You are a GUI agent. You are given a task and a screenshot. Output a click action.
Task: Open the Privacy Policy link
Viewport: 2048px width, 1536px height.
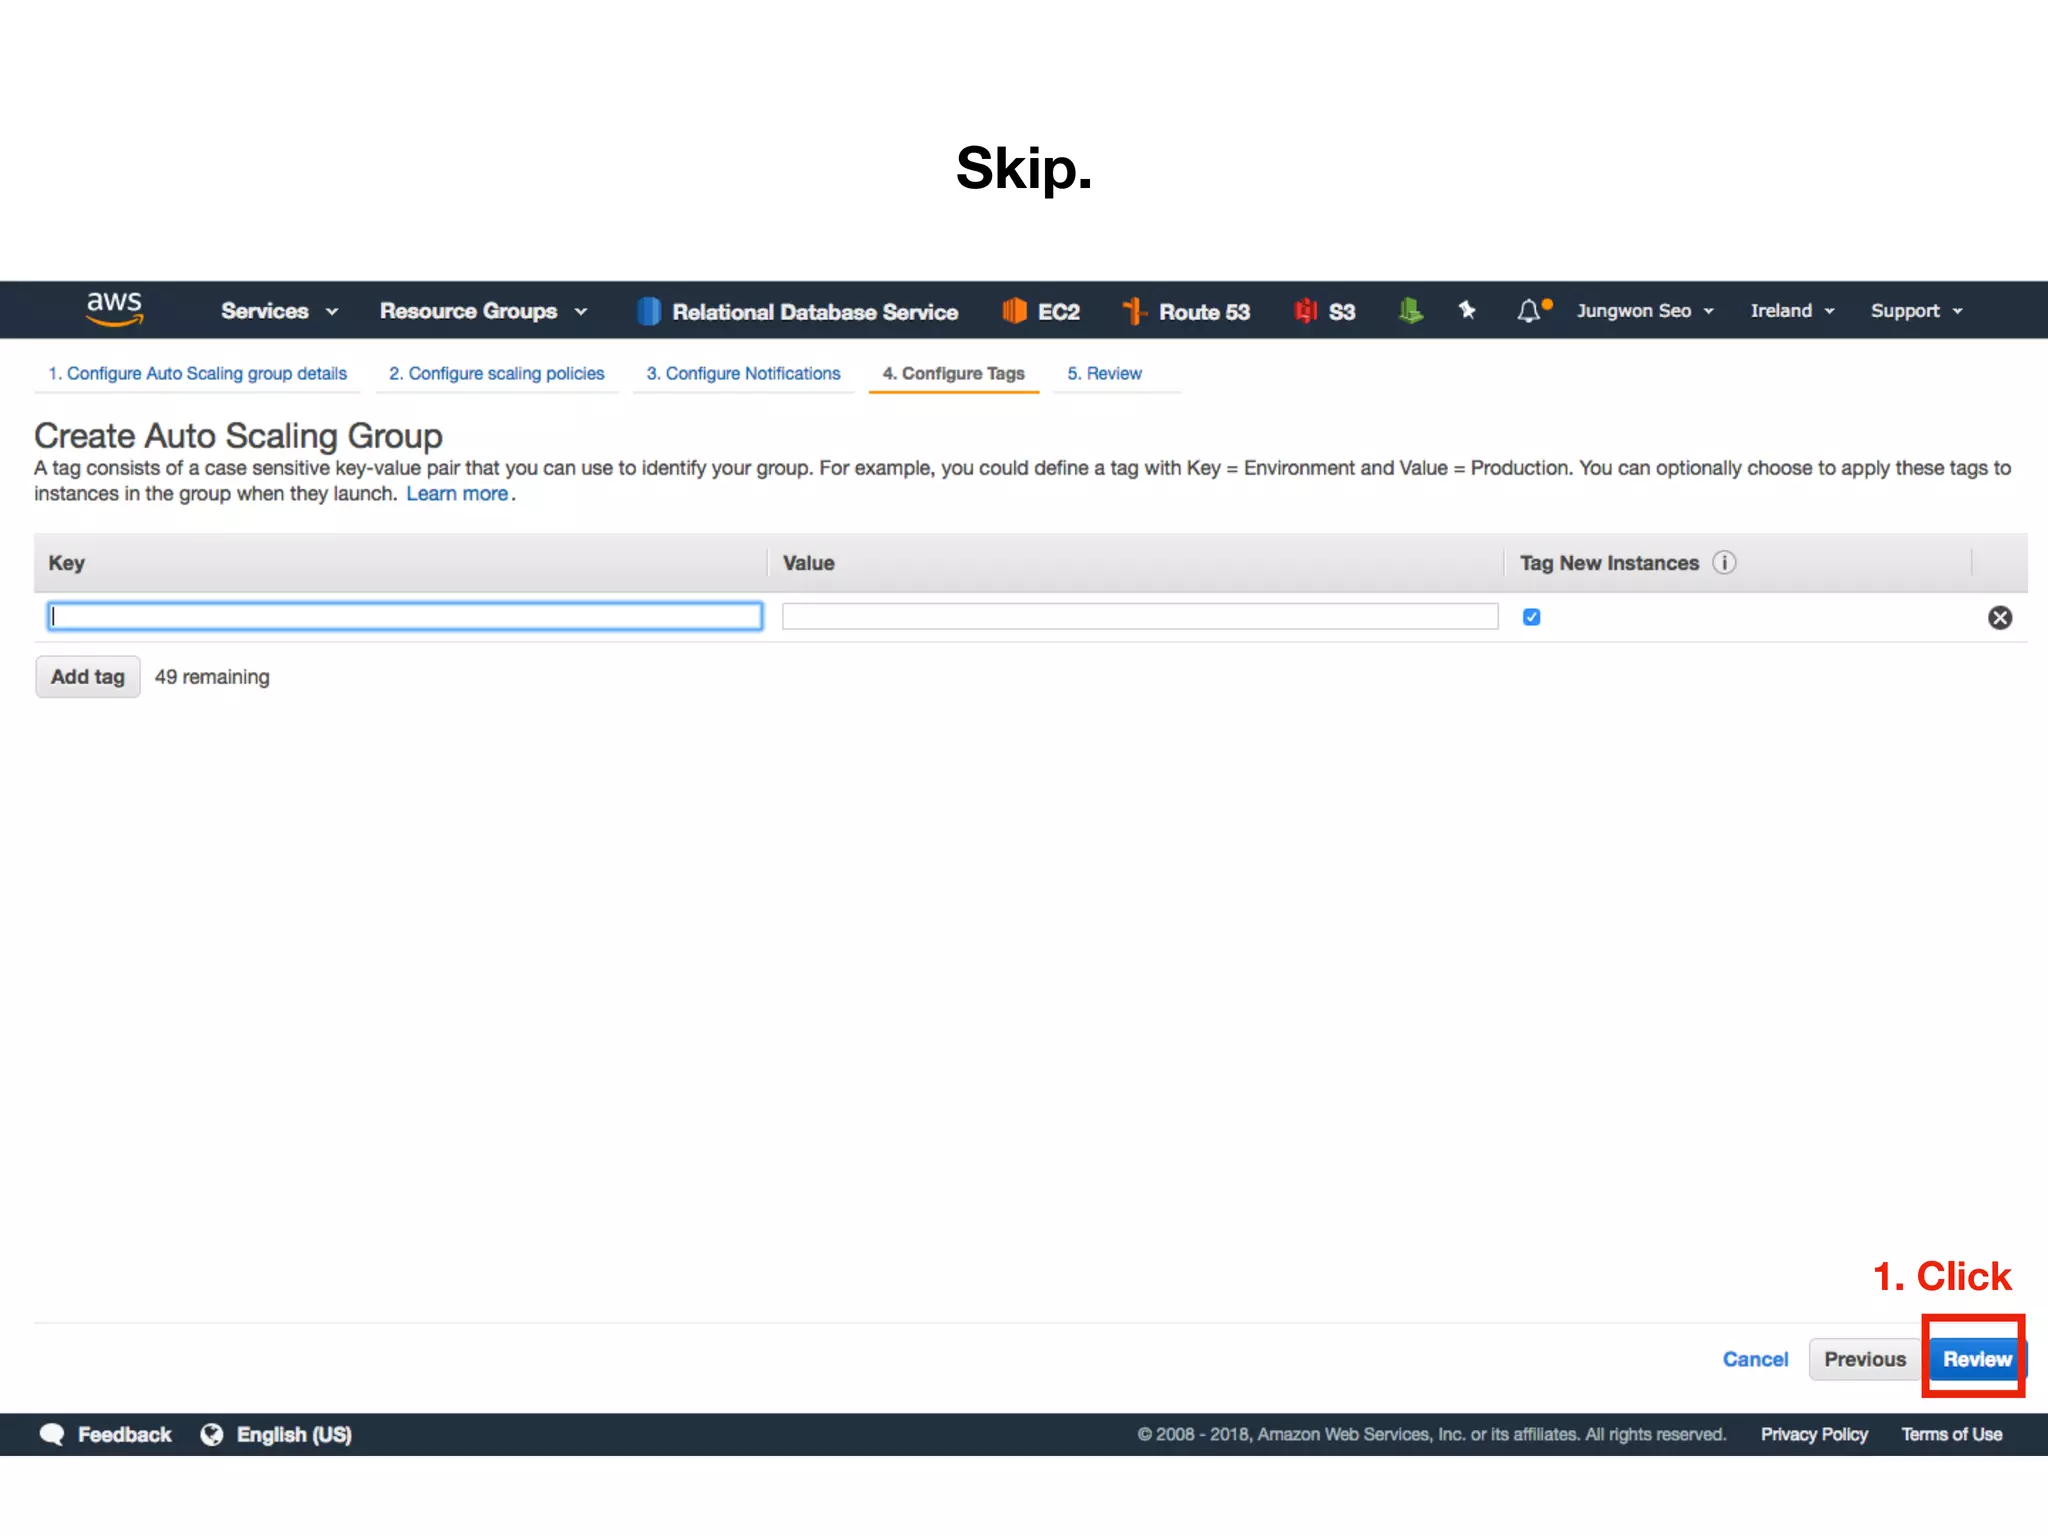pyautogui.click(x=1814, y=1435)
